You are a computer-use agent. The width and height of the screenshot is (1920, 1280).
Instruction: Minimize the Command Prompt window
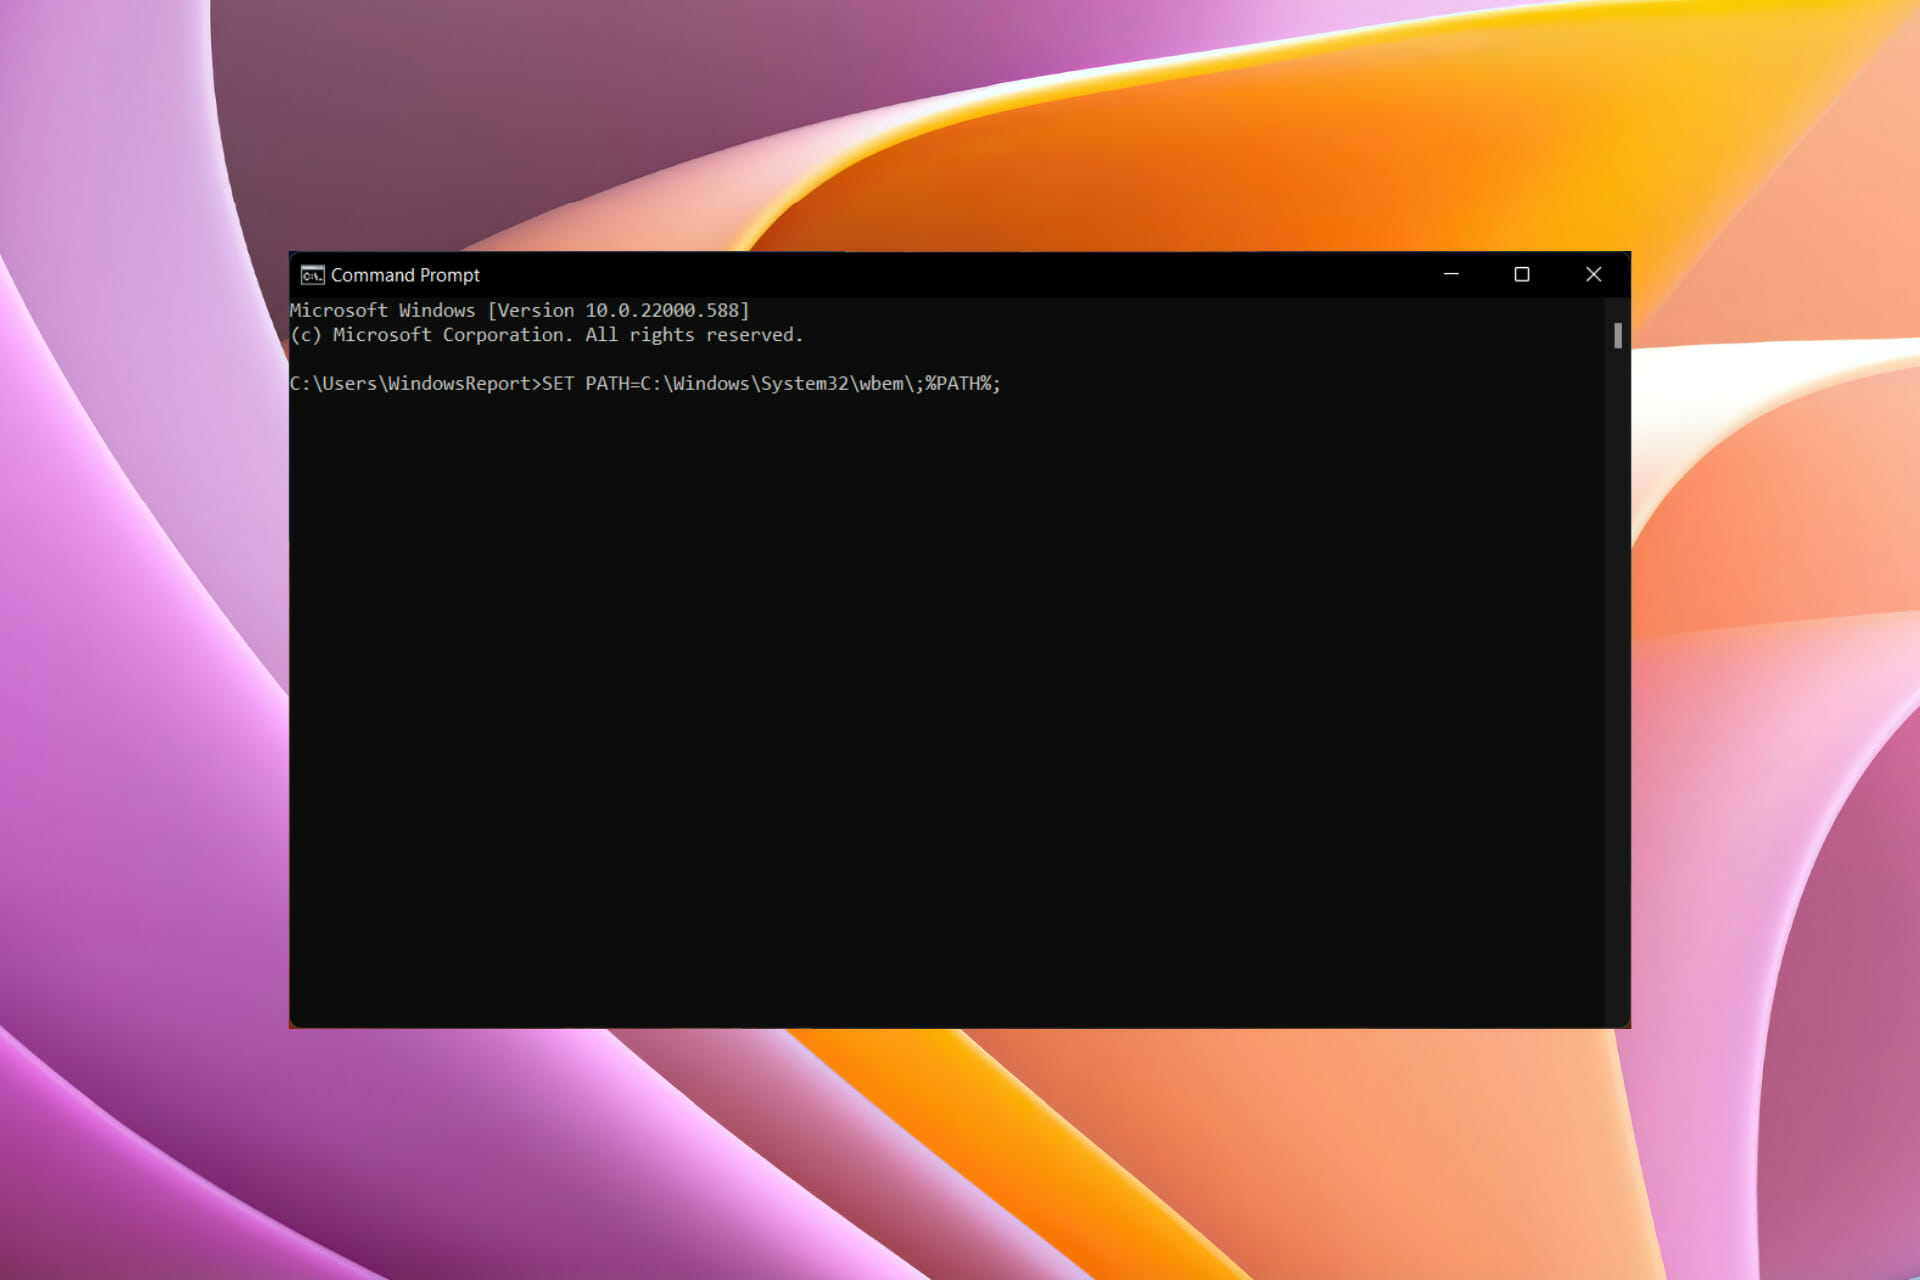[1451, 274]
